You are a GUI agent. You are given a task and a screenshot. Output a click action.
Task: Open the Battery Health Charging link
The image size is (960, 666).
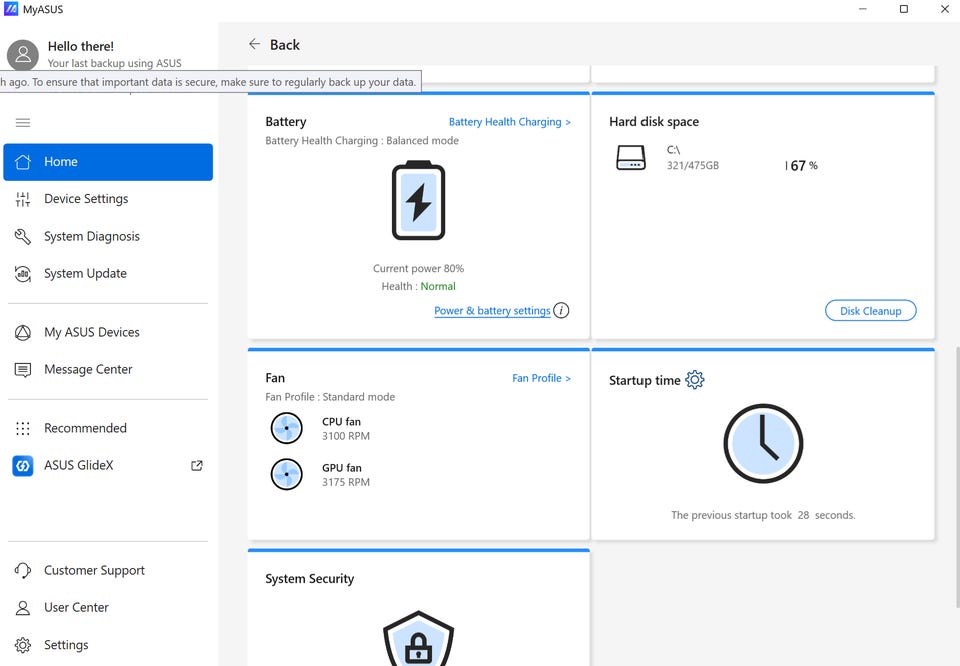pyautogui.click(x=509, y=122)
